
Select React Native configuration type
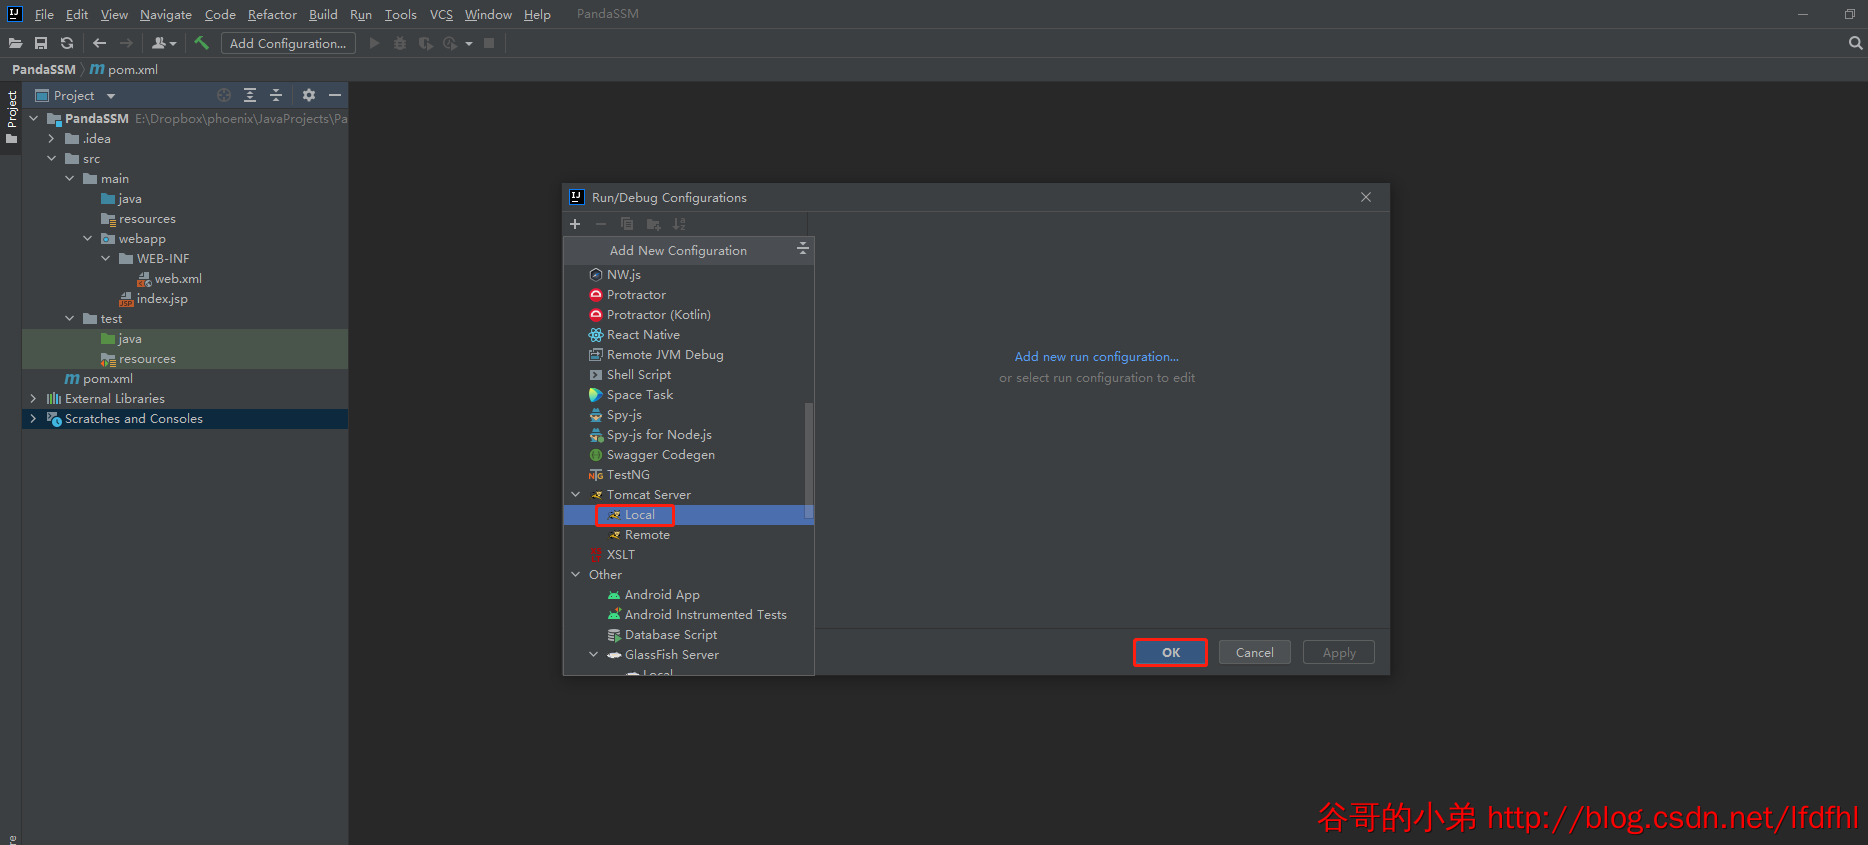688,335
